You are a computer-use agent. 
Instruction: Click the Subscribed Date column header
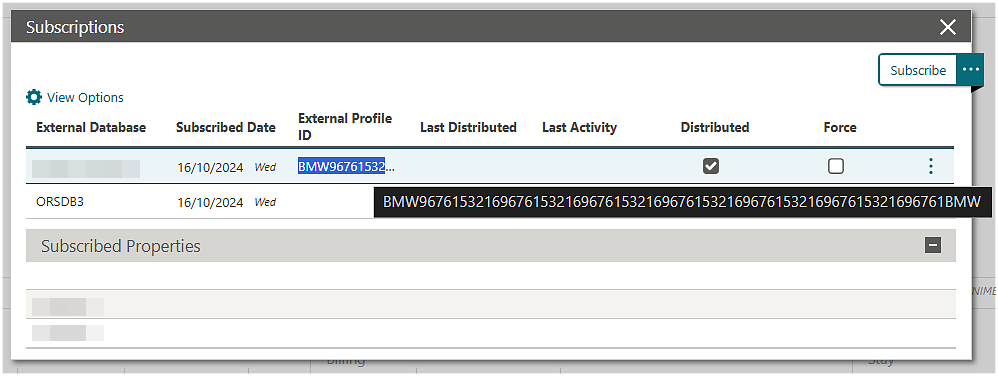coord(226,127)
